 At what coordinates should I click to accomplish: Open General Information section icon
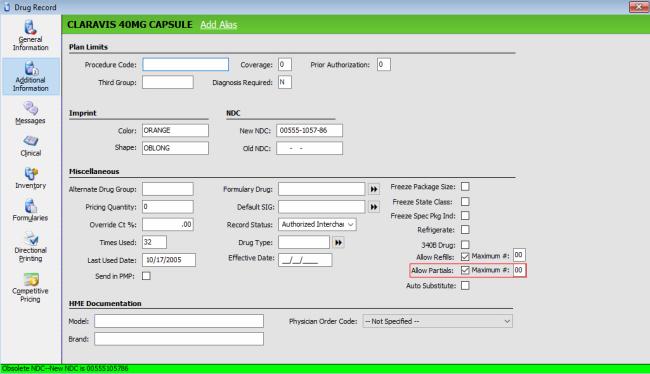point(30,27)
